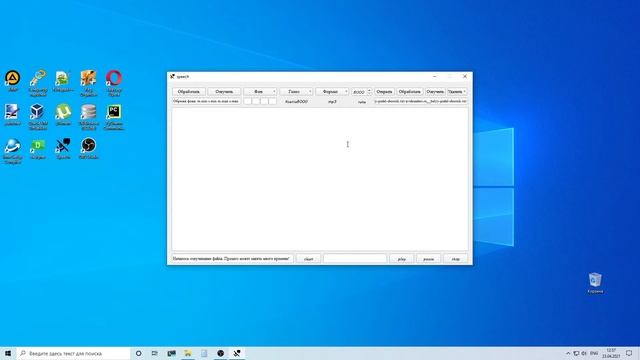Click the status message at the bottom left
The width and height of the screenshot is (640, 360).
click(232, 258)
